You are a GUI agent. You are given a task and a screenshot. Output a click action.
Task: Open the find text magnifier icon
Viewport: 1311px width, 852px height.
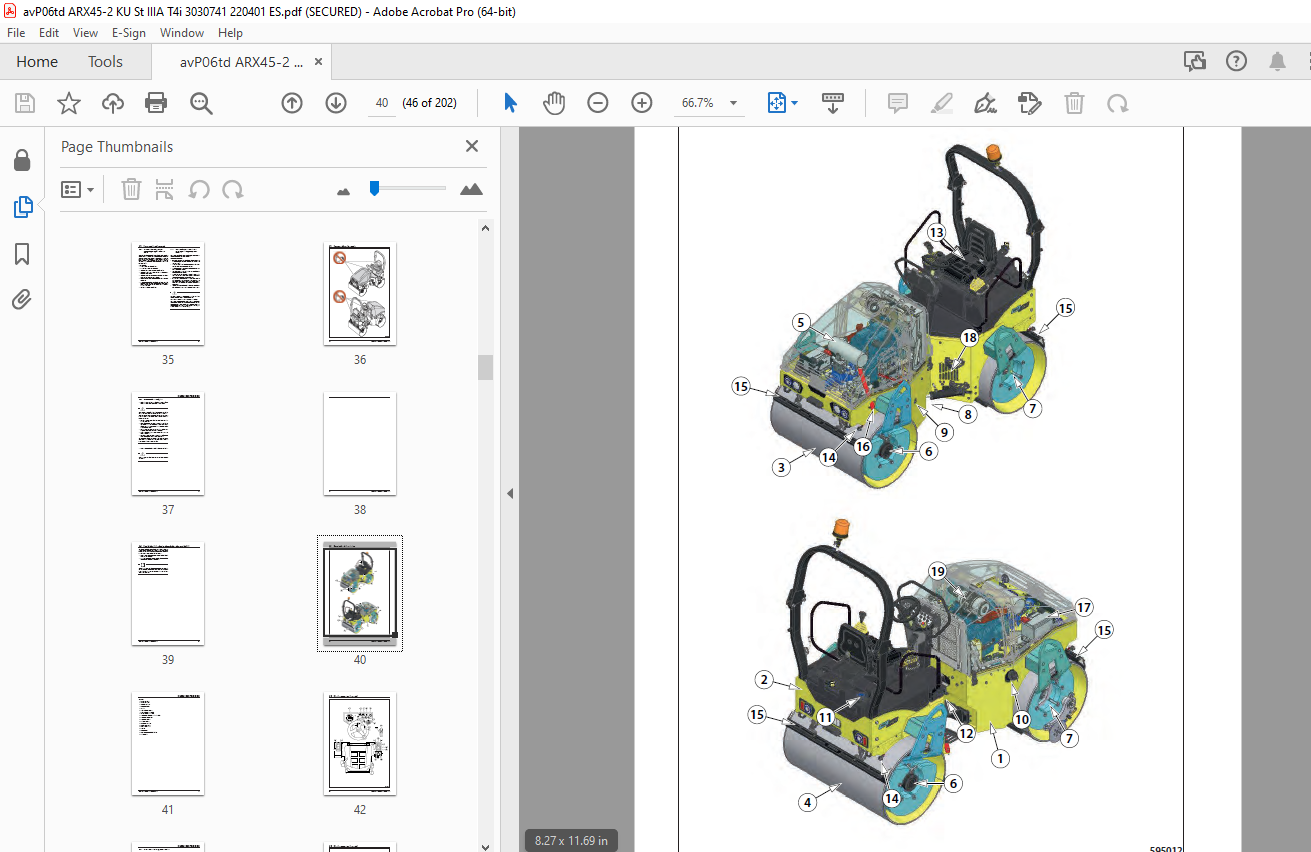coord(201,103)
